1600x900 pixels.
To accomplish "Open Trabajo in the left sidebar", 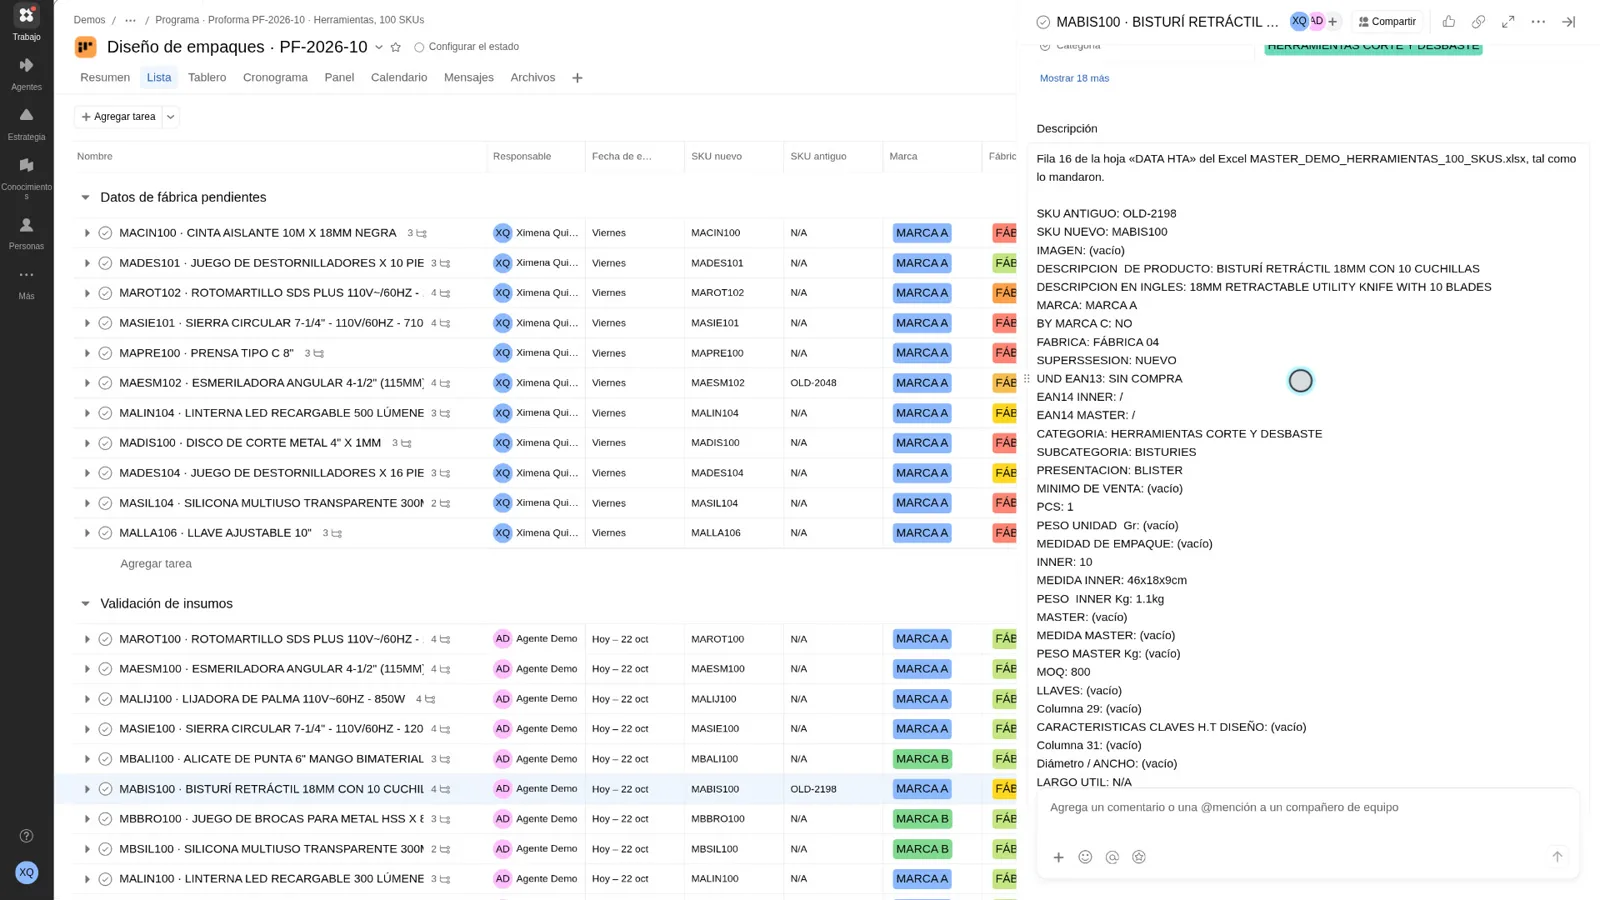I will 26,23.
